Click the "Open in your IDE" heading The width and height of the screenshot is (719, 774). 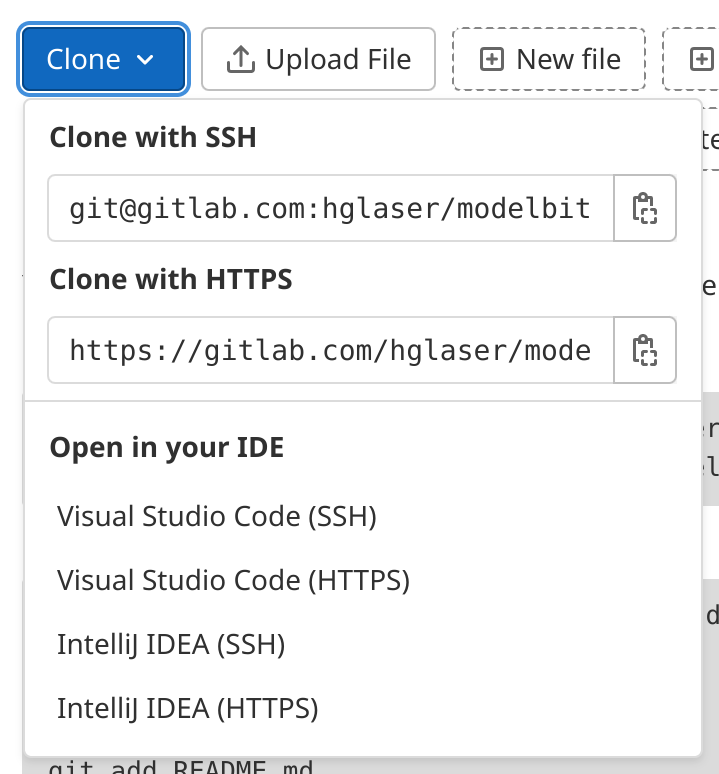click(167, 448)
